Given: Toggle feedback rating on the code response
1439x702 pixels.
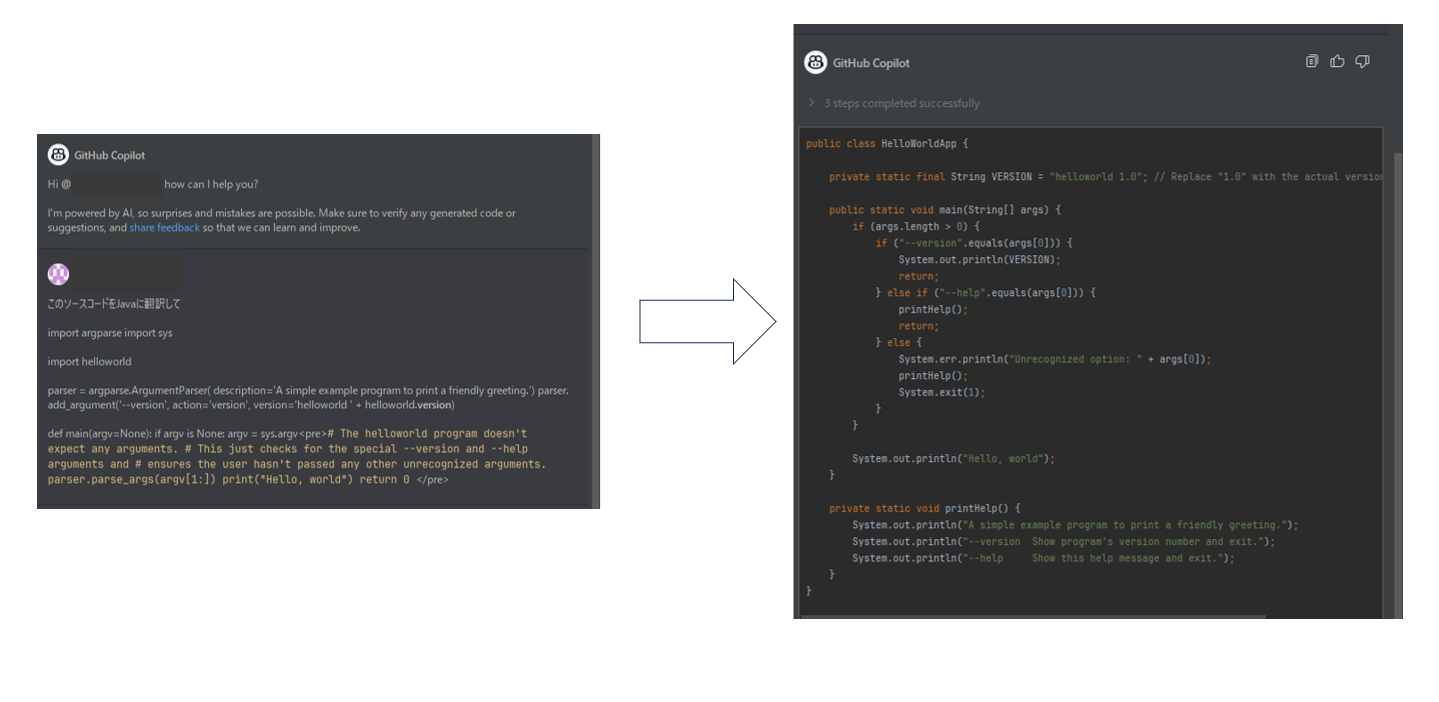Looking at the screenshot, I should (1337, 61).
